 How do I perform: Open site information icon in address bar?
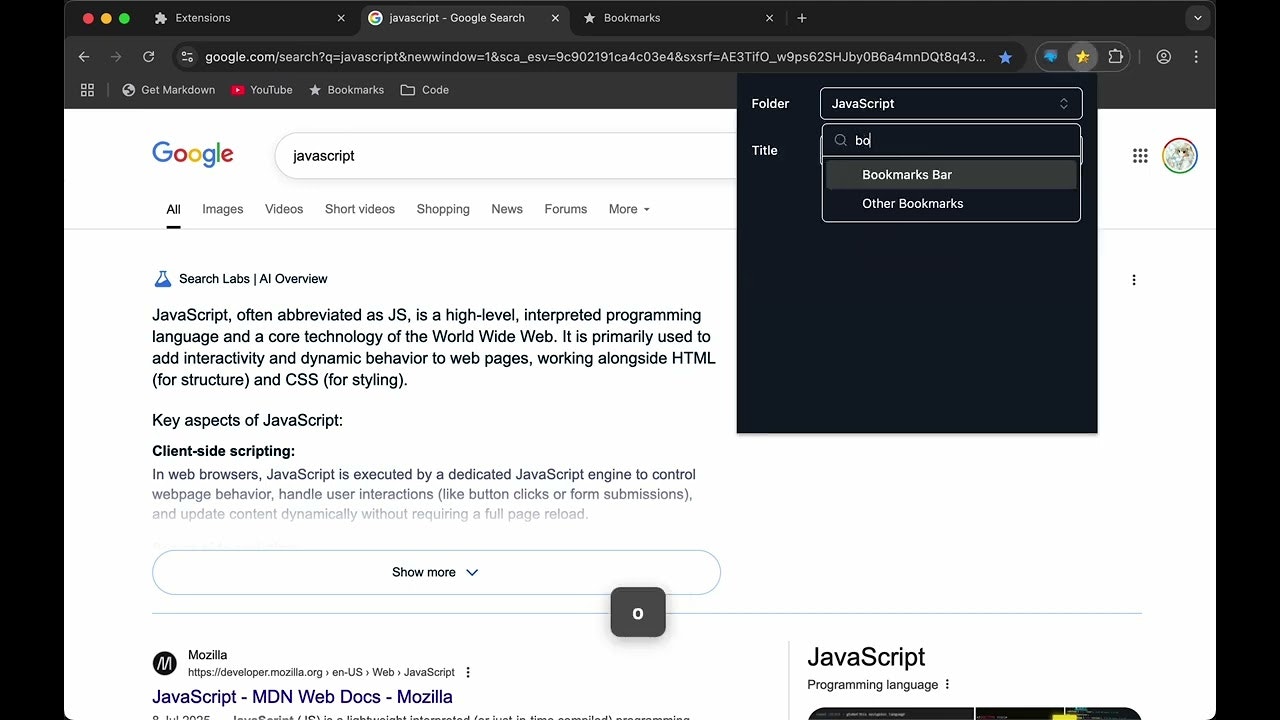(187, 57)
